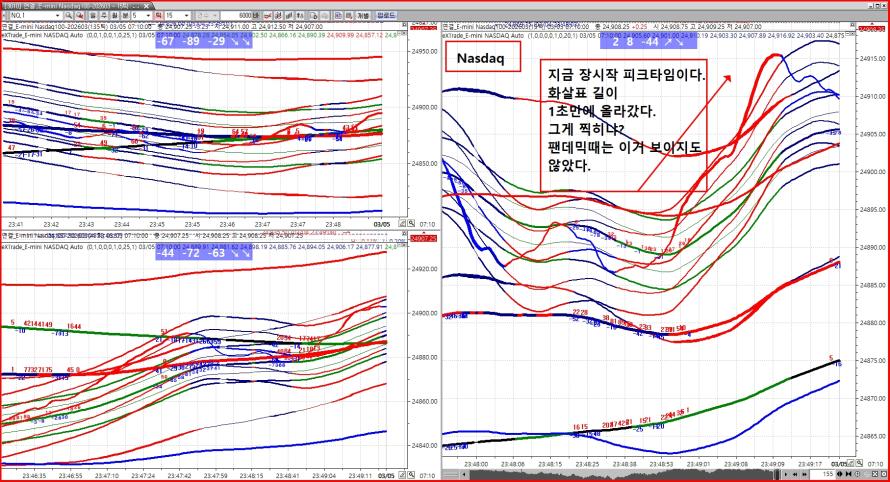
Task: Switch chart period to daily (일)
Action: point(93,15)
